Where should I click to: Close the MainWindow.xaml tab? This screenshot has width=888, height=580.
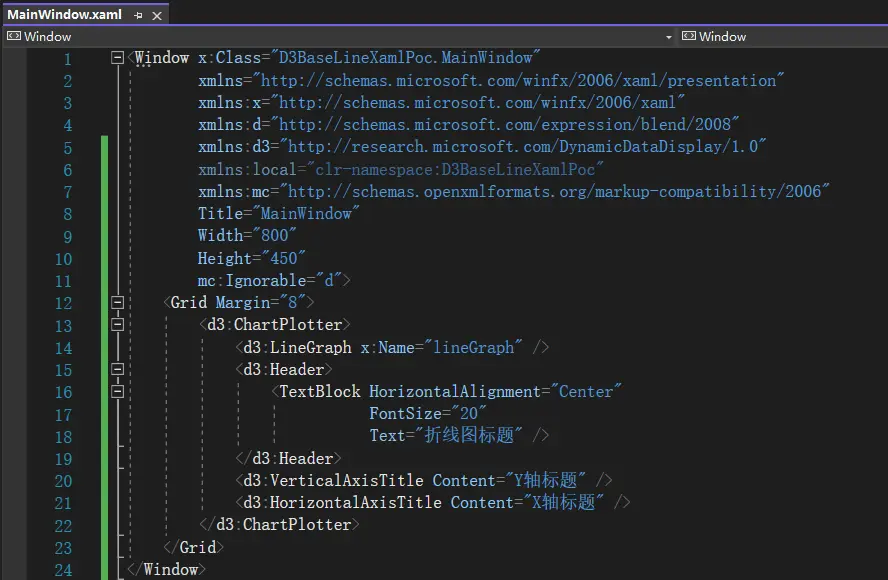point(155,15)
